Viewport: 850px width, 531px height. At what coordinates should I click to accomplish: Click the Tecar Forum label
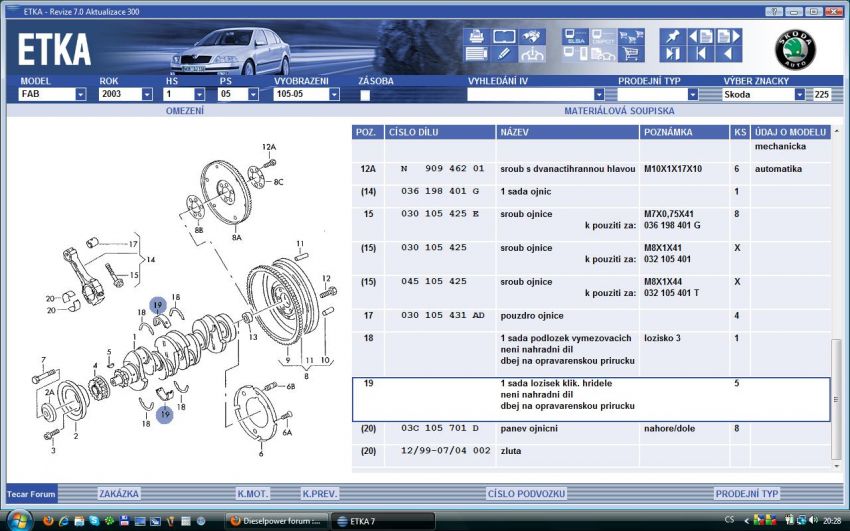click(31, 494)
